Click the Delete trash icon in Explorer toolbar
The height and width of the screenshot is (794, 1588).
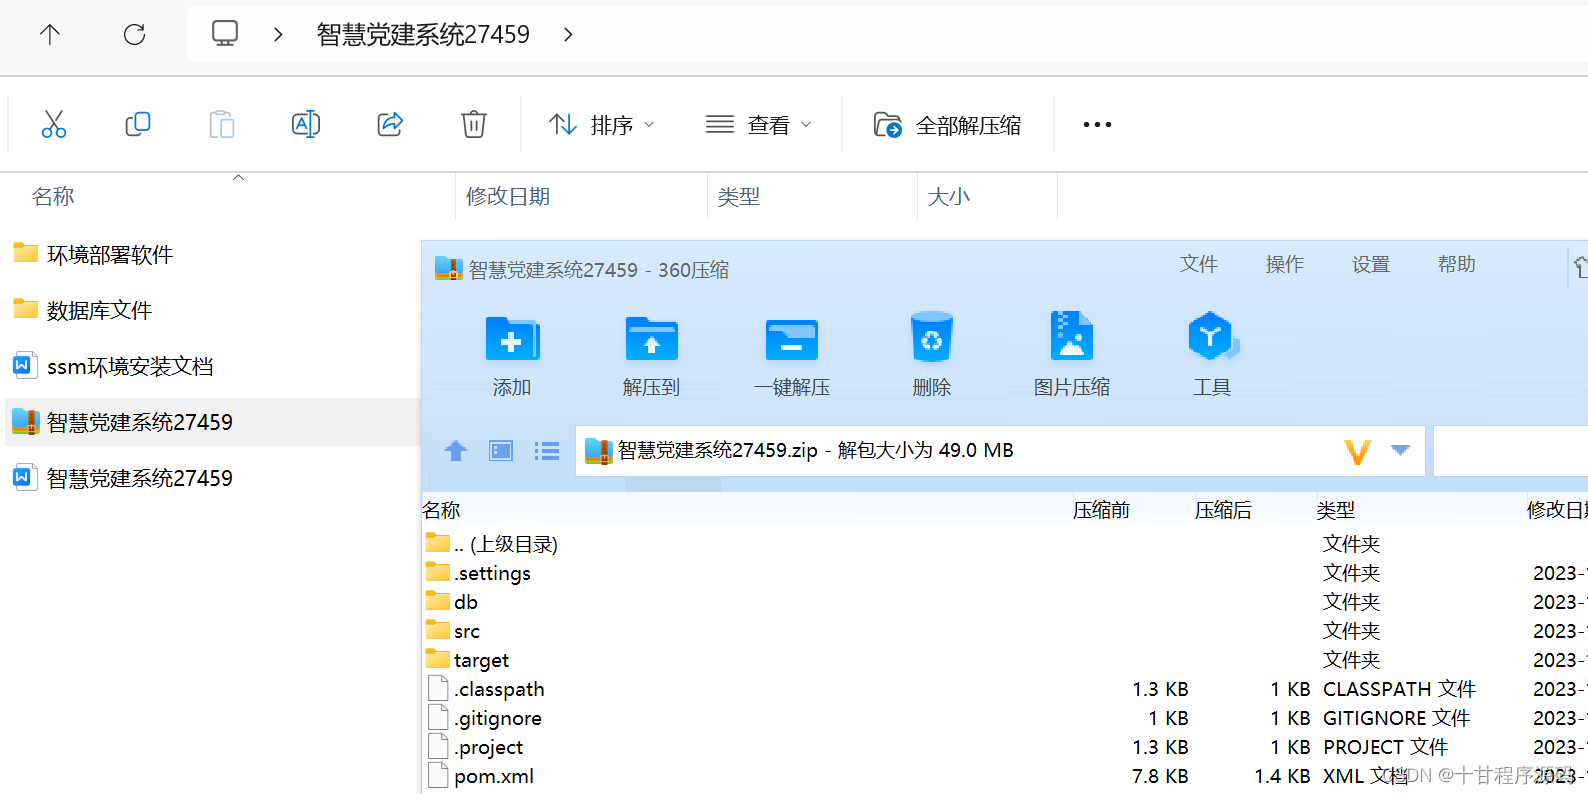point(474,124)
